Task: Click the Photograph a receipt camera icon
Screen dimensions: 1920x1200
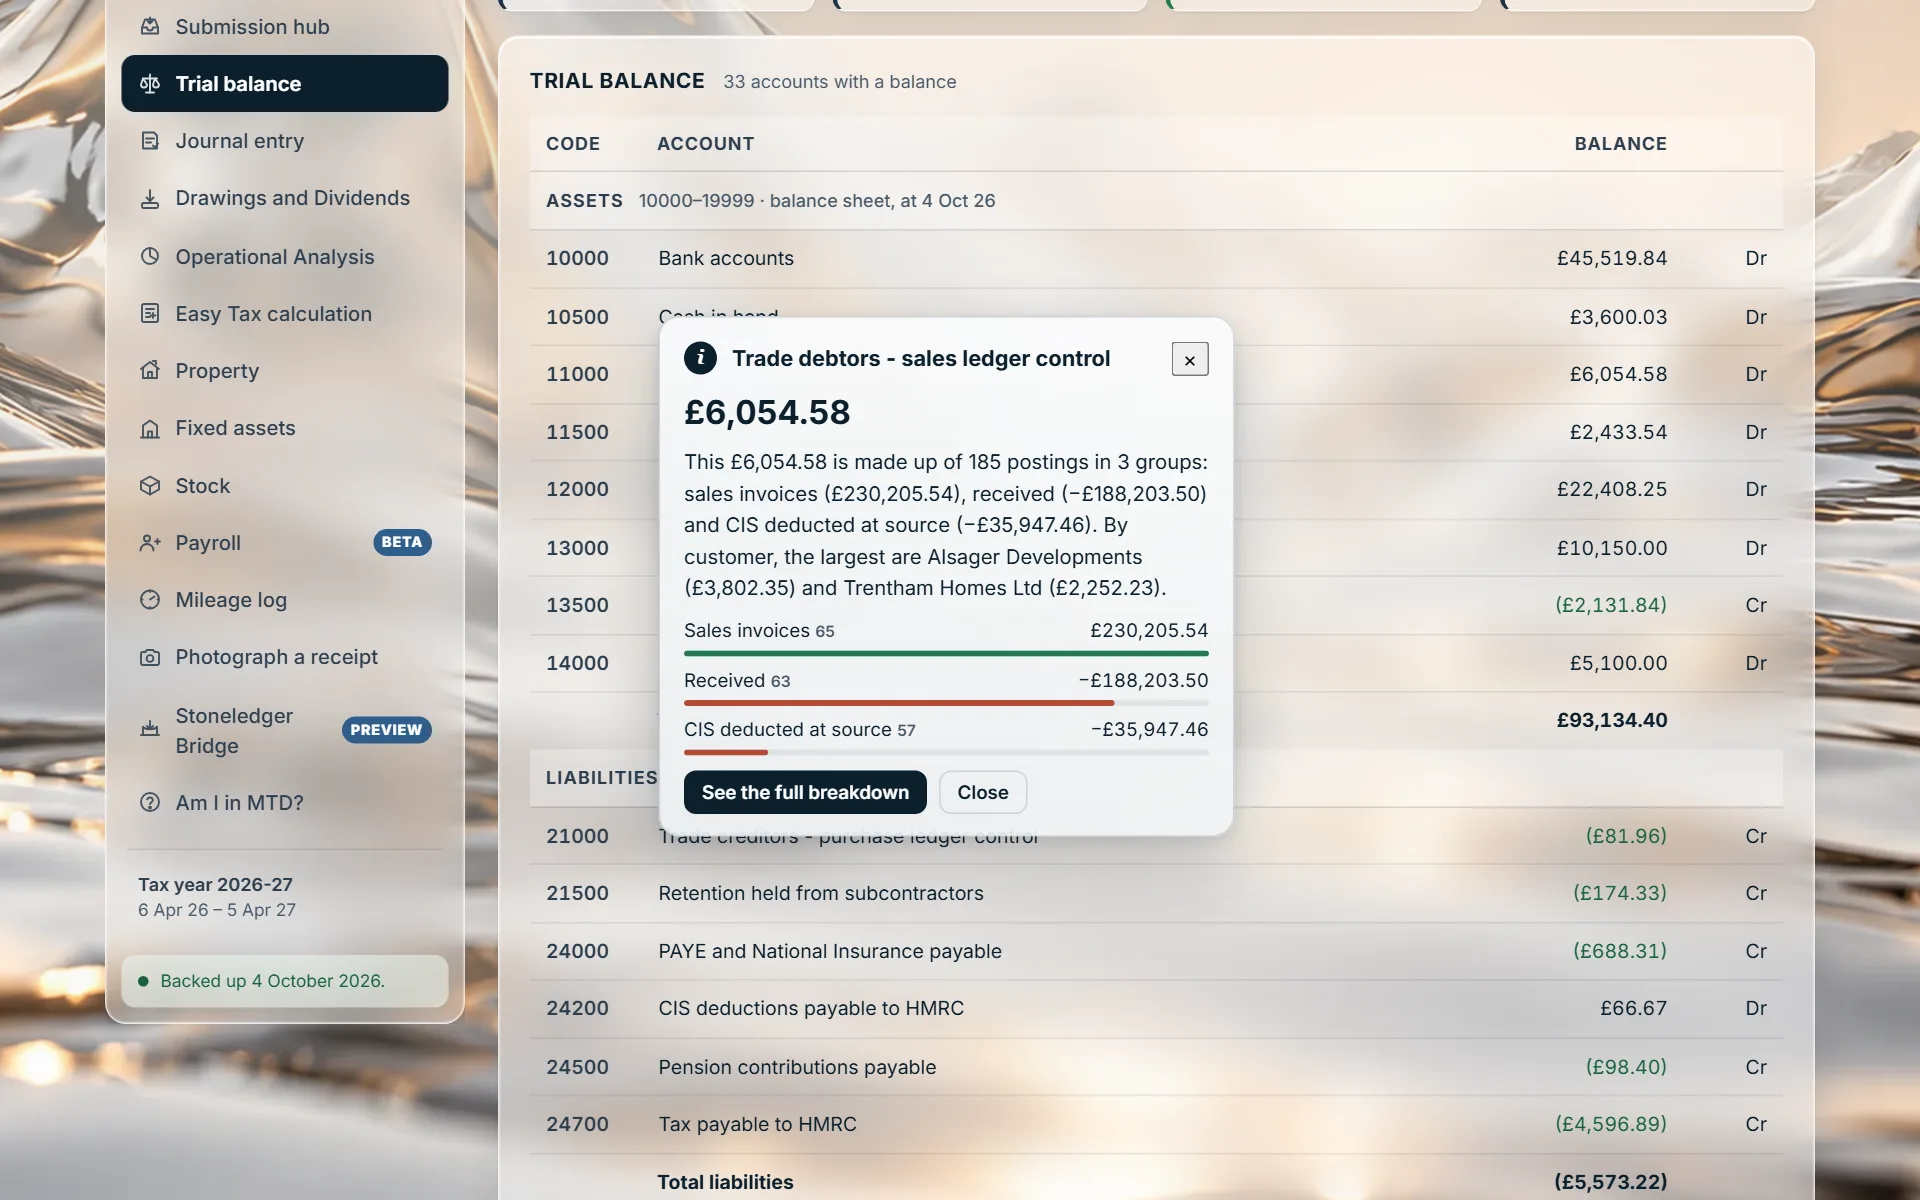Action: (x=150, y=657)
